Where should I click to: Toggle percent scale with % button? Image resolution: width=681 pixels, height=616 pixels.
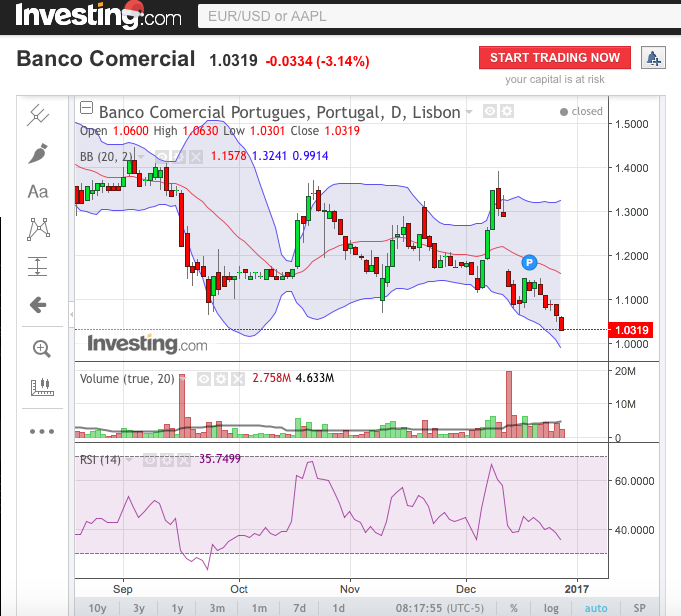(513, 608)
